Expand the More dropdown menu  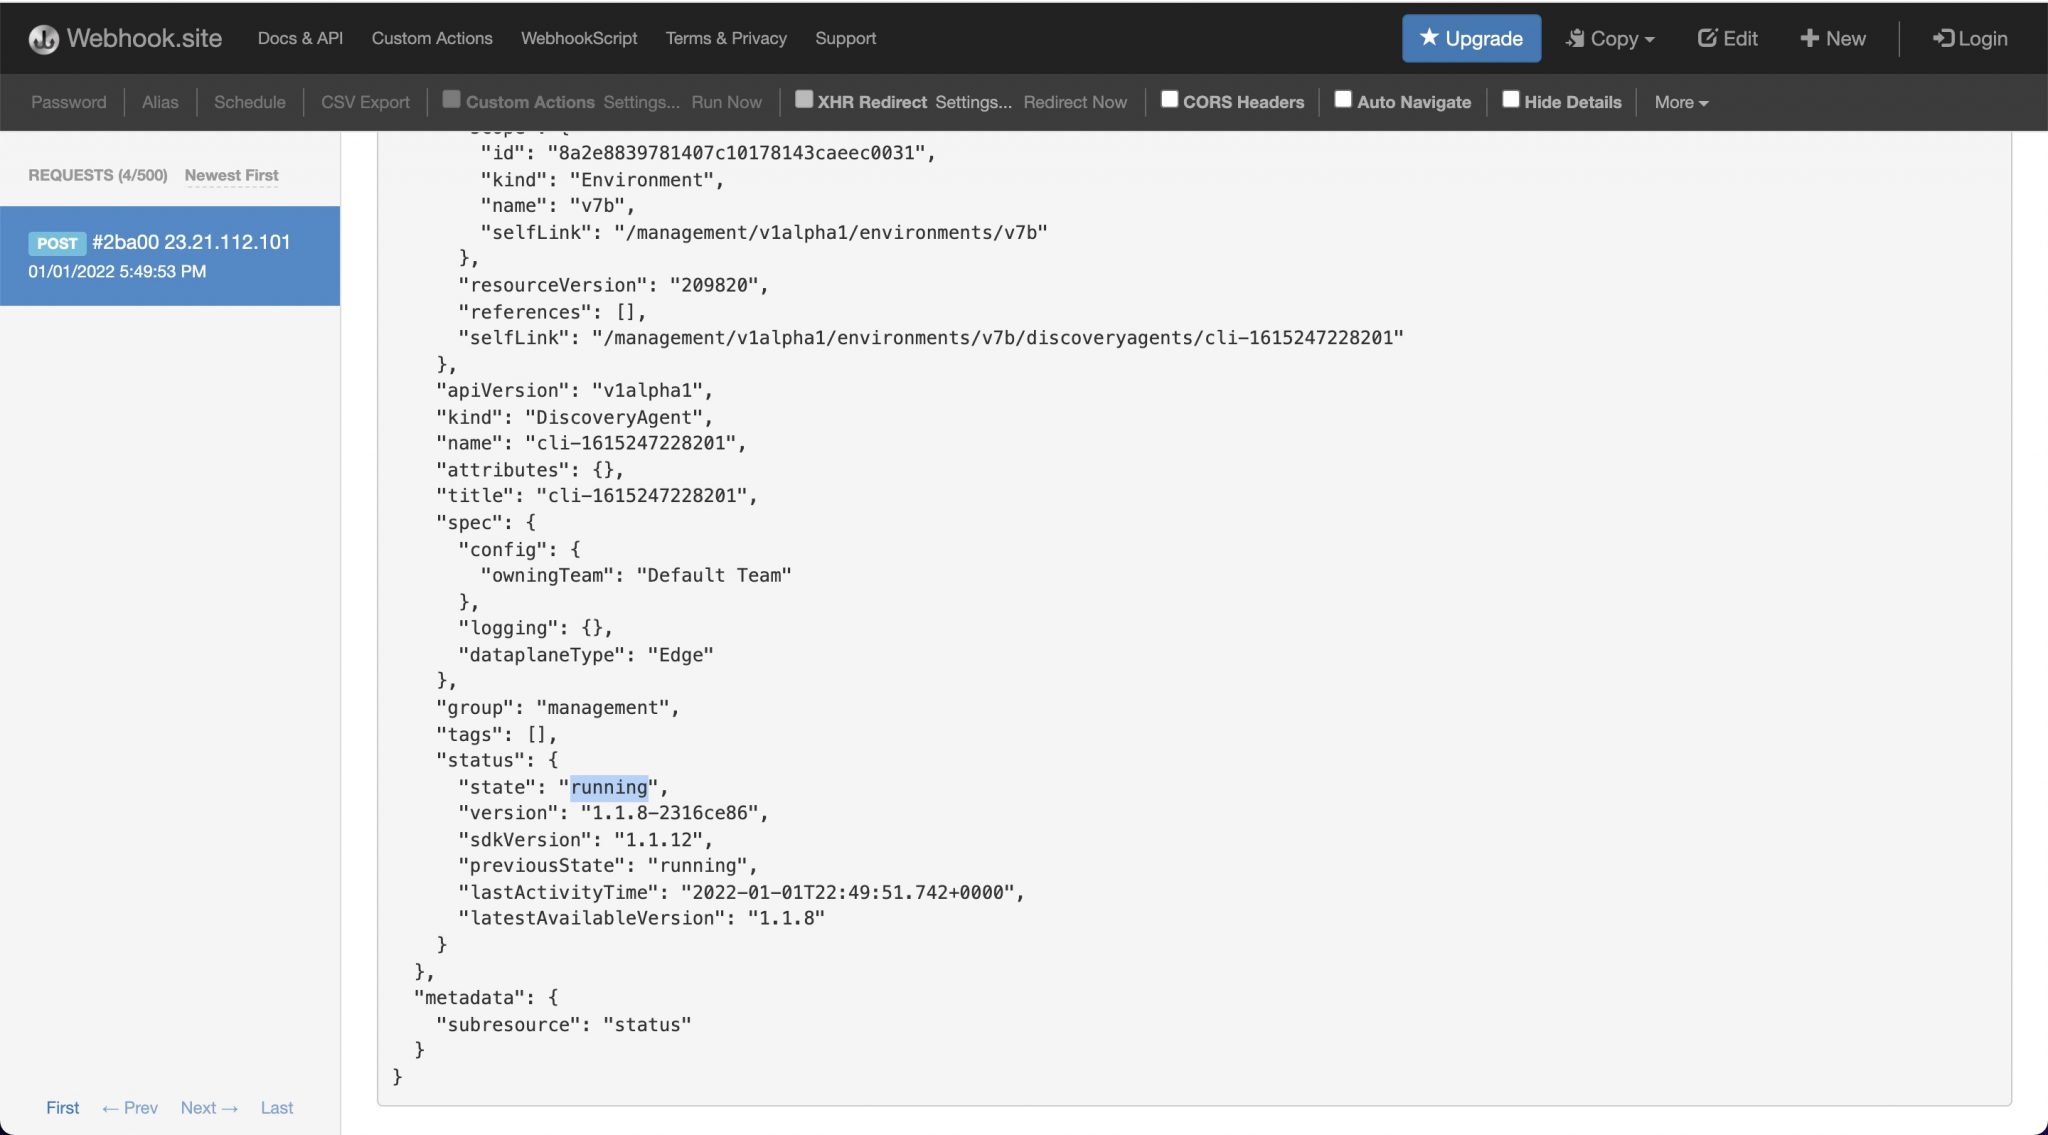click(1680, 102)
